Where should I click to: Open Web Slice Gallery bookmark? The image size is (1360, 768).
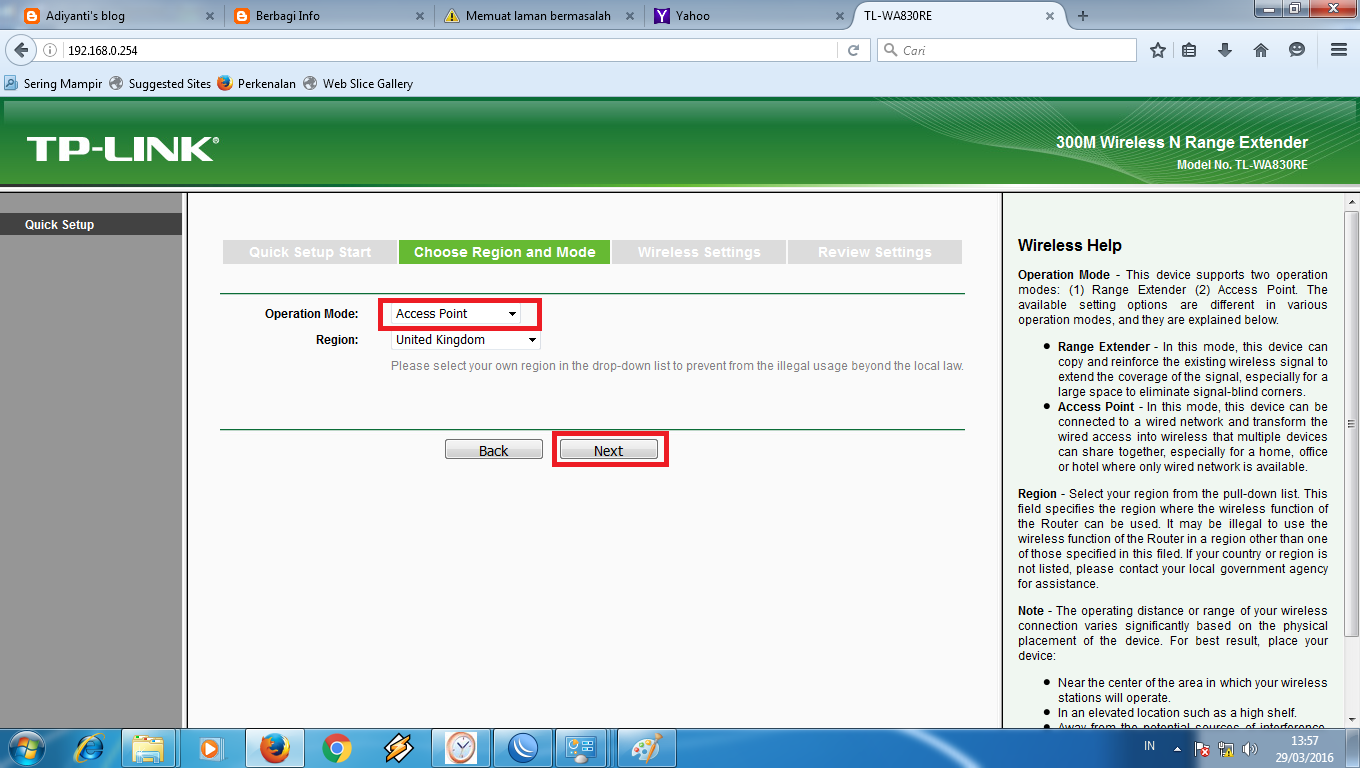click(x=358, y=84)
